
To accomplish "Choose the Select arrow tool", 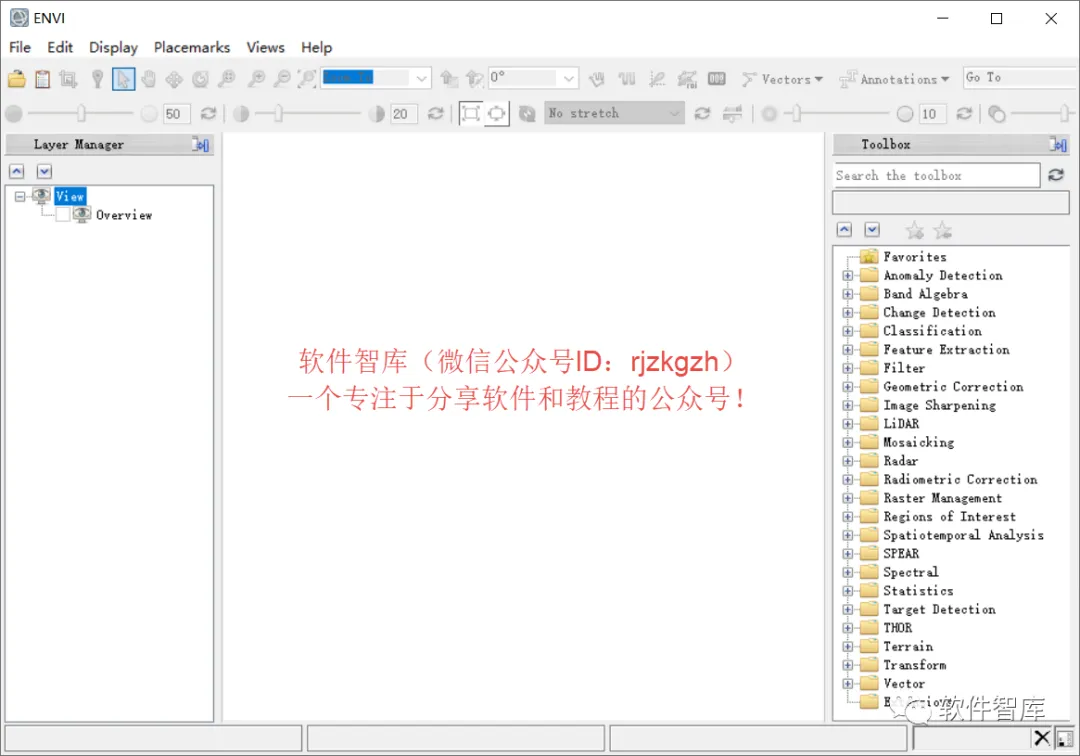I will pos(123,79).
